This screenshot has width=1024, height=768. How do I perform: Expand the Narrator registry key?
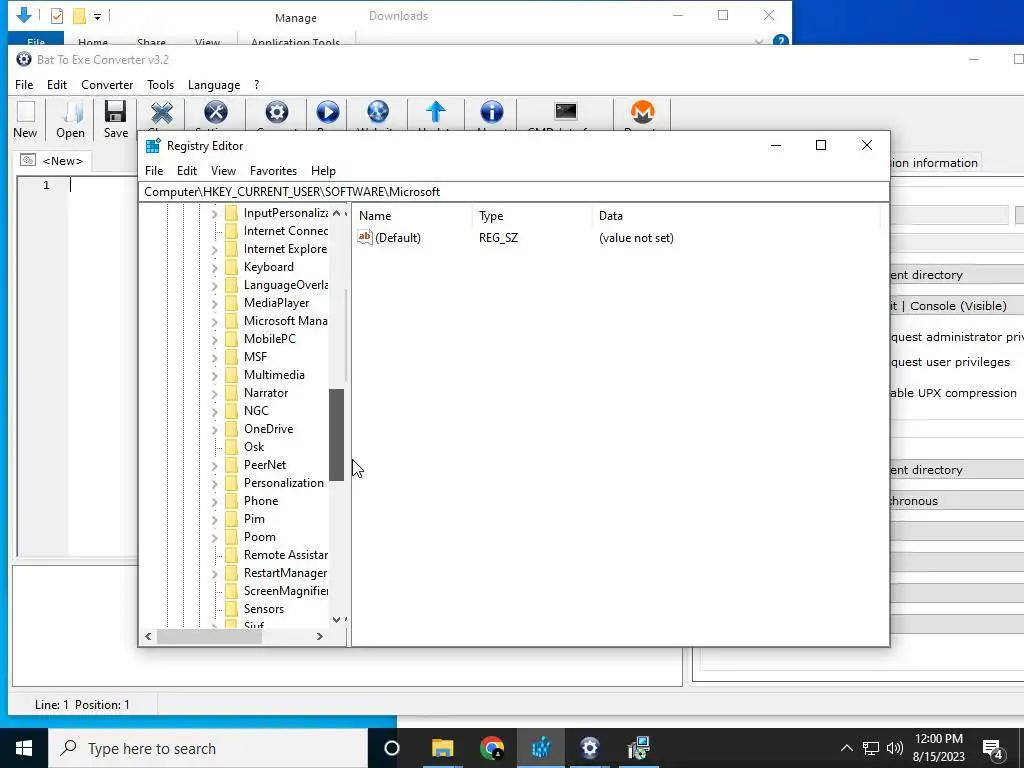(x=214, y=393)
